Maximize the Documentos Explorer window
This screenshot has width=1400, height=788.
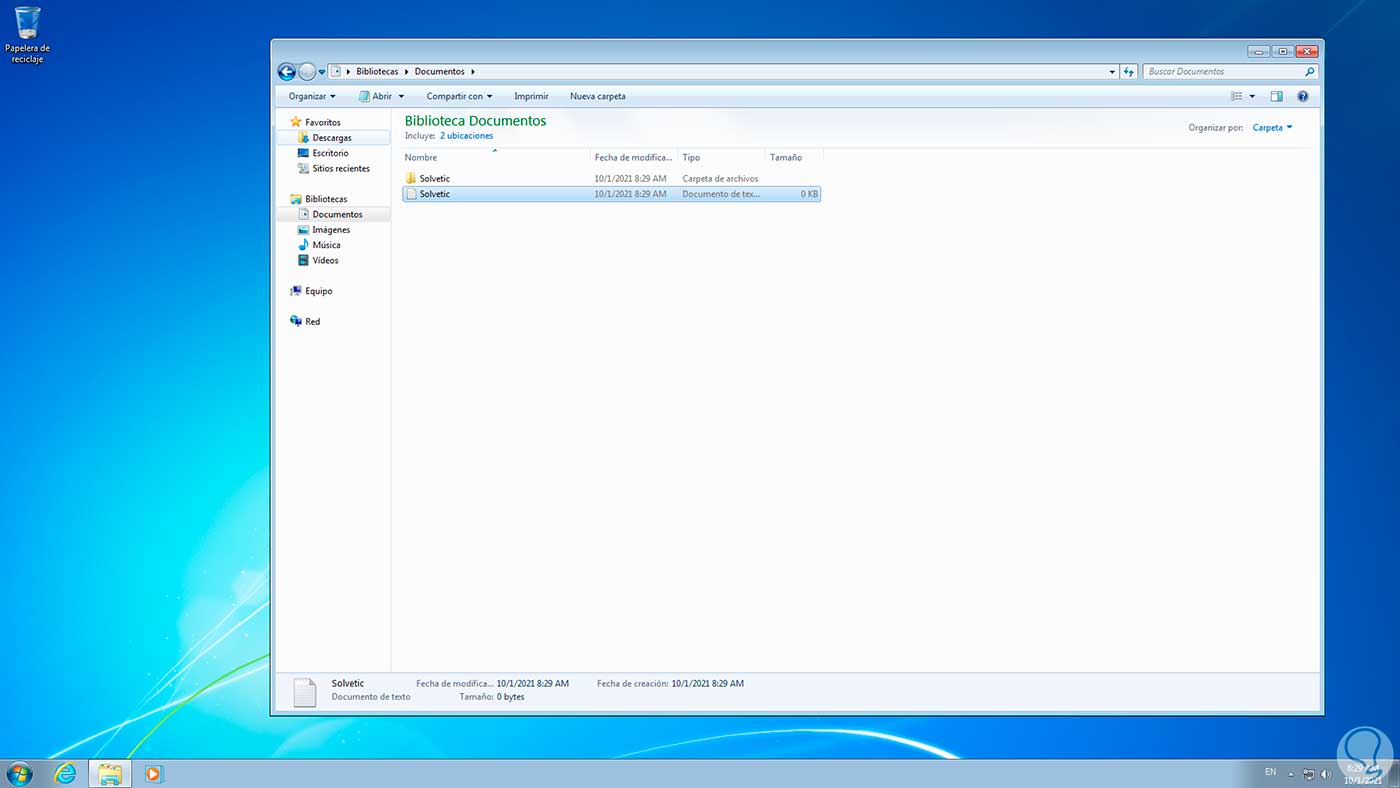click(x=1282, y=51)
